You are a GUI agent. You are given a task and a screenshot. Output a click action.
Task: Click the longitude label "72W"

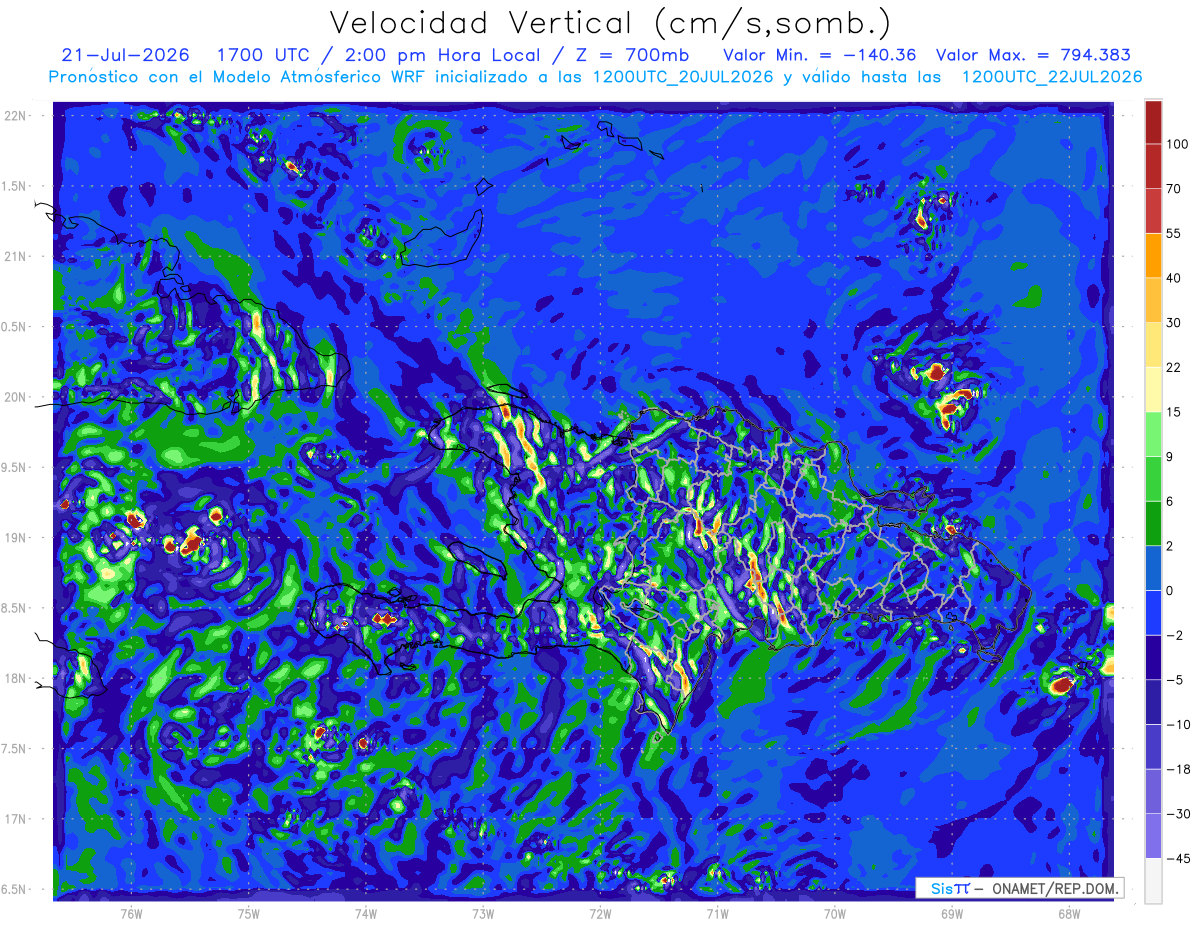click(600, 913)
